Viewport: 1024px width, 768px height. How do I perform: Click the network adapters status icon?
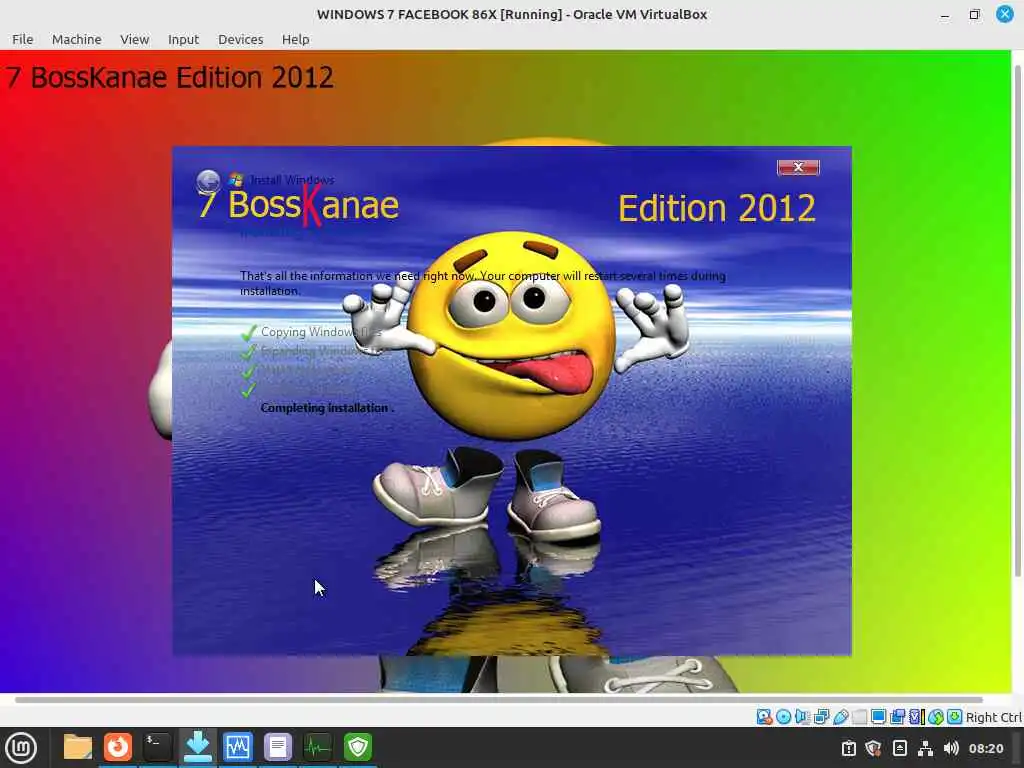pyautogui.click(x=822, y=717)
